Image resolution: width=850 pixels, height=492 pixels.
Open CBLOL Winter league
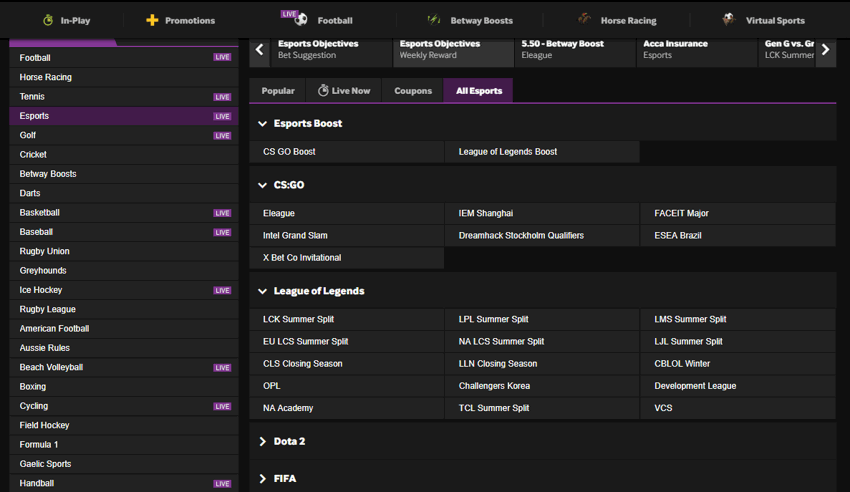[x=738, y=364]
